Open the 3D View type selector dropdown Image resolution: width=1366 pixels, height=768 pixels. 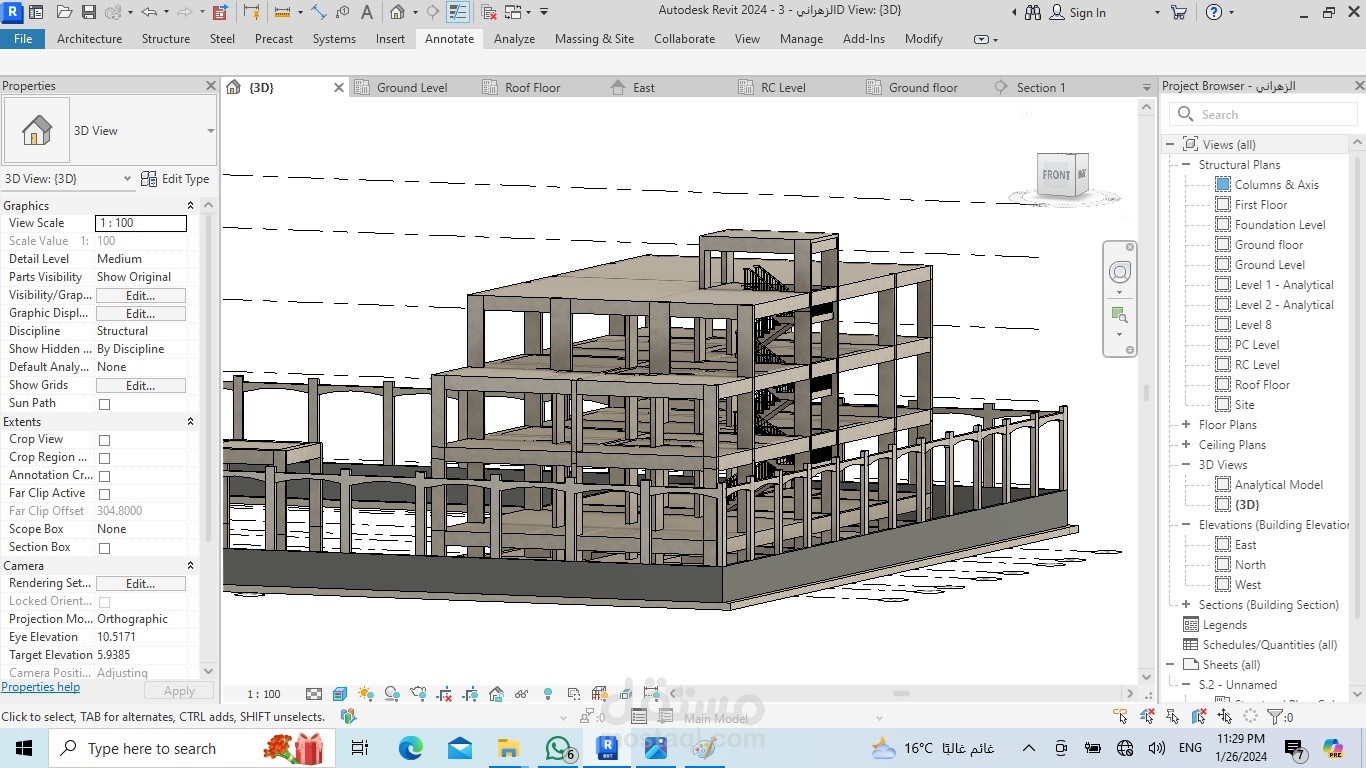tap(210, 131)
